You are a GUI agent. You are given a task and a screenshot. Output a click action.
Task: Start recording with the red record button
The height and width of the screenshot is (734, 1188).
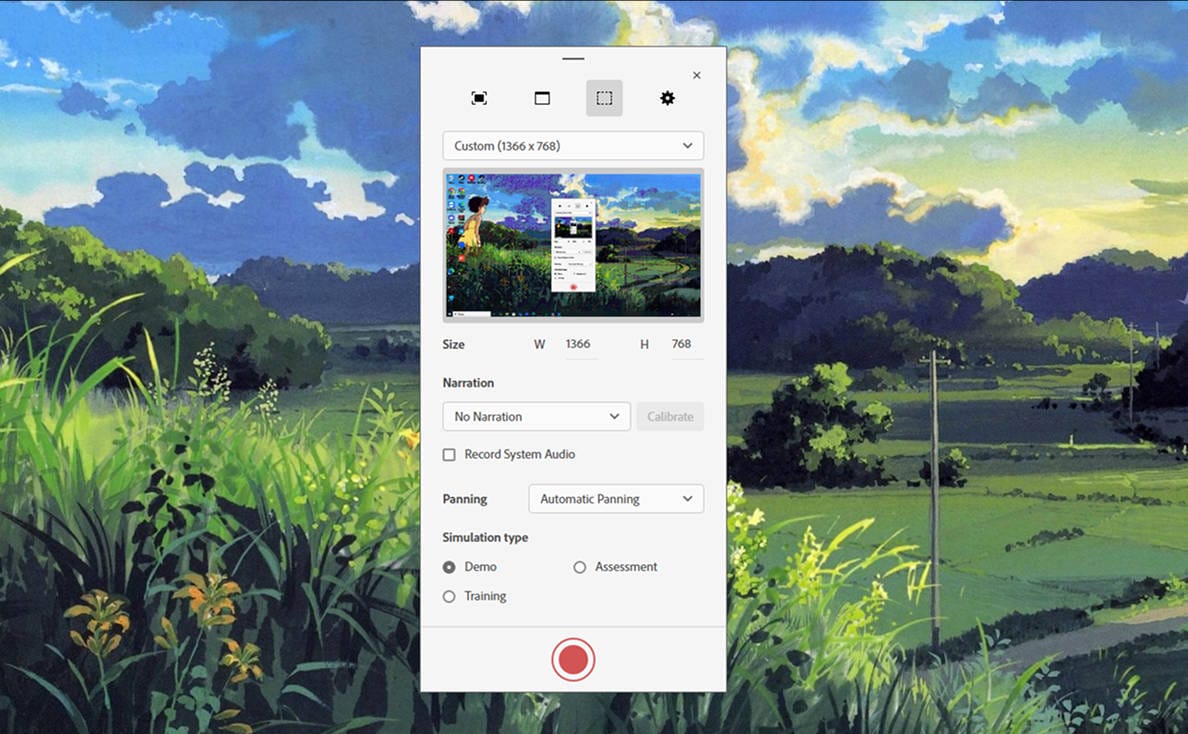point(573,659)
